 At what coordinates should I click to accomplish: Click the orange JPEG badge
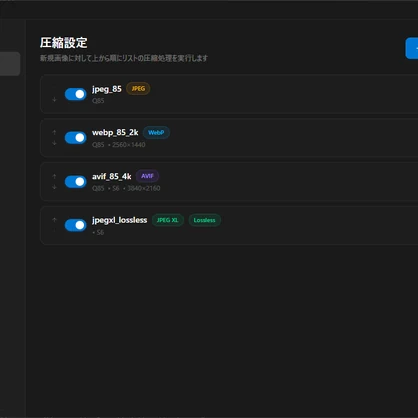click(x=138, y=89)
